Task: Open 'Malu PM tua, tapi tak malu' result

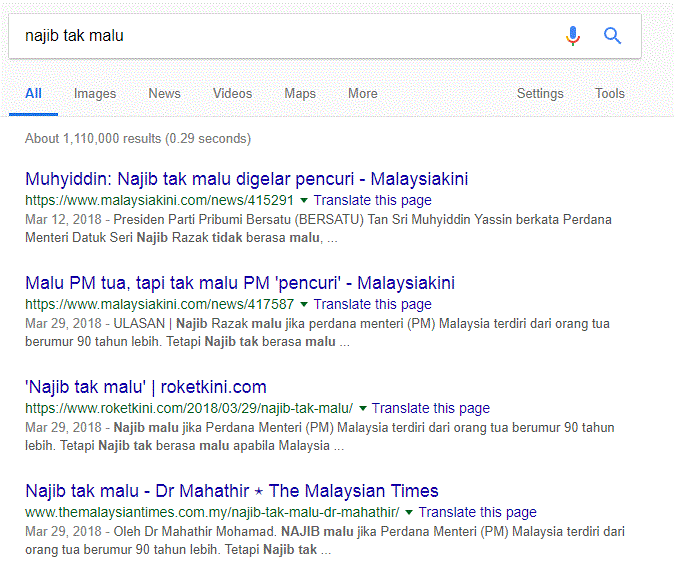Action: pyautogui.click(x=240, y=283)
